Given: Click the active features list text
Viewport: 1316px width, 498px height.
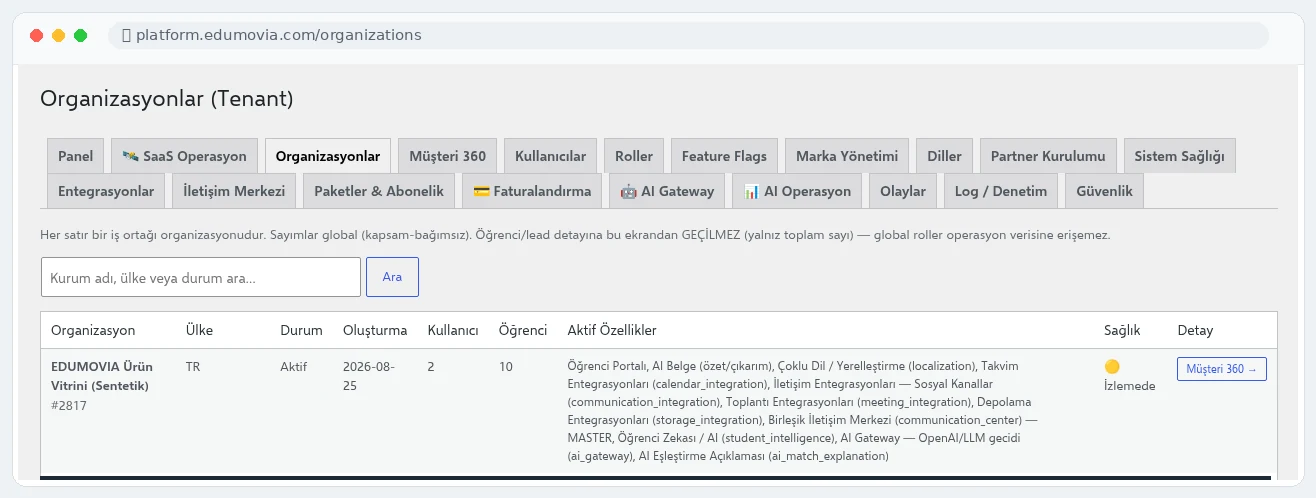Looking at the screenshot, I should click(x=803, y=411).
